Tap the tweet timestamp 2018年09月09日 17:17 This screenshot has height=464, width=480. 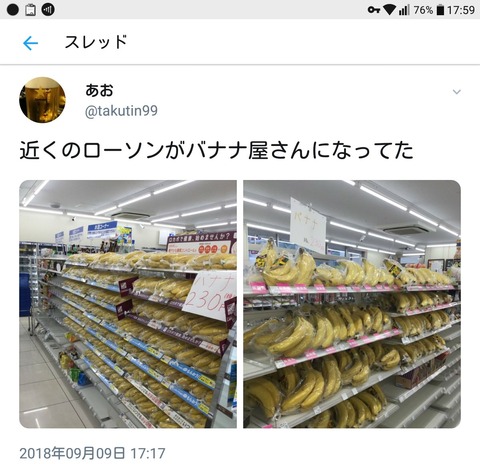(x=92, y=454)
